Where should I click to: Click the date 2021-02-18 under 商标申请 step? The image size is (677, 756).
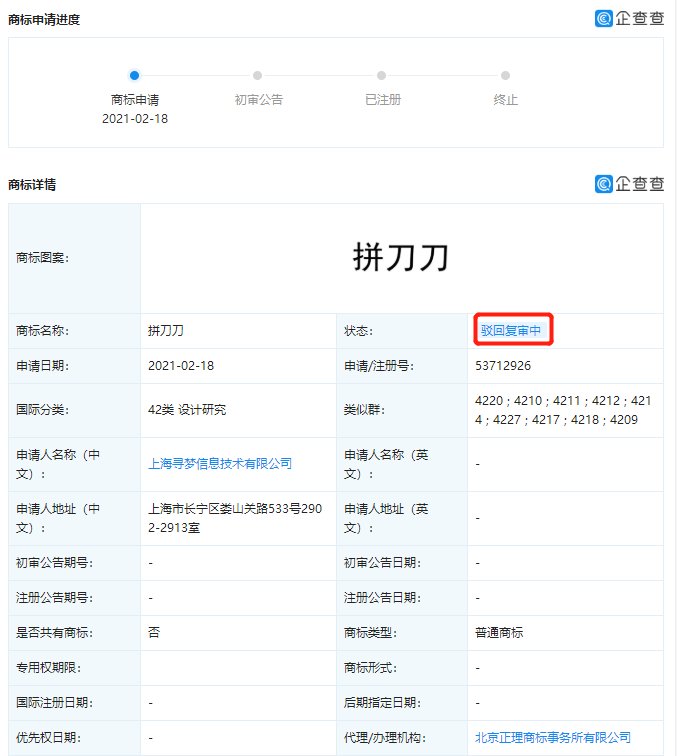[135, 119]
